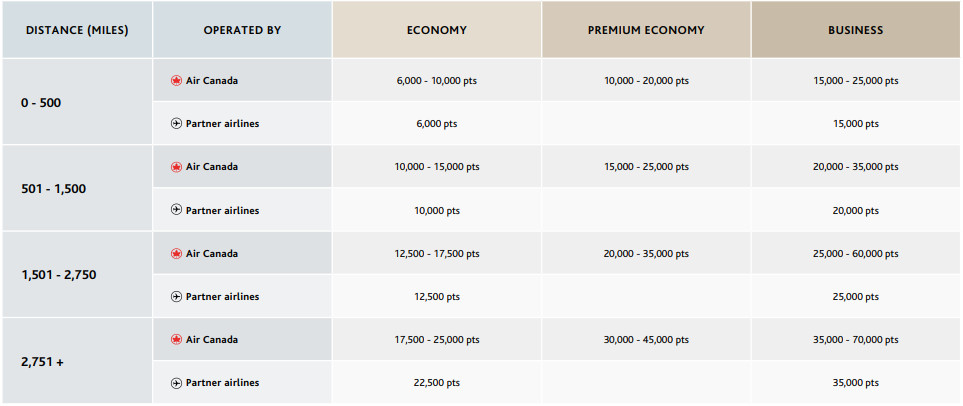963x406 pixels.
Task: Click Partner airlines icon in 1,501 - 2,750 row
Action: (x=177, y=297)
